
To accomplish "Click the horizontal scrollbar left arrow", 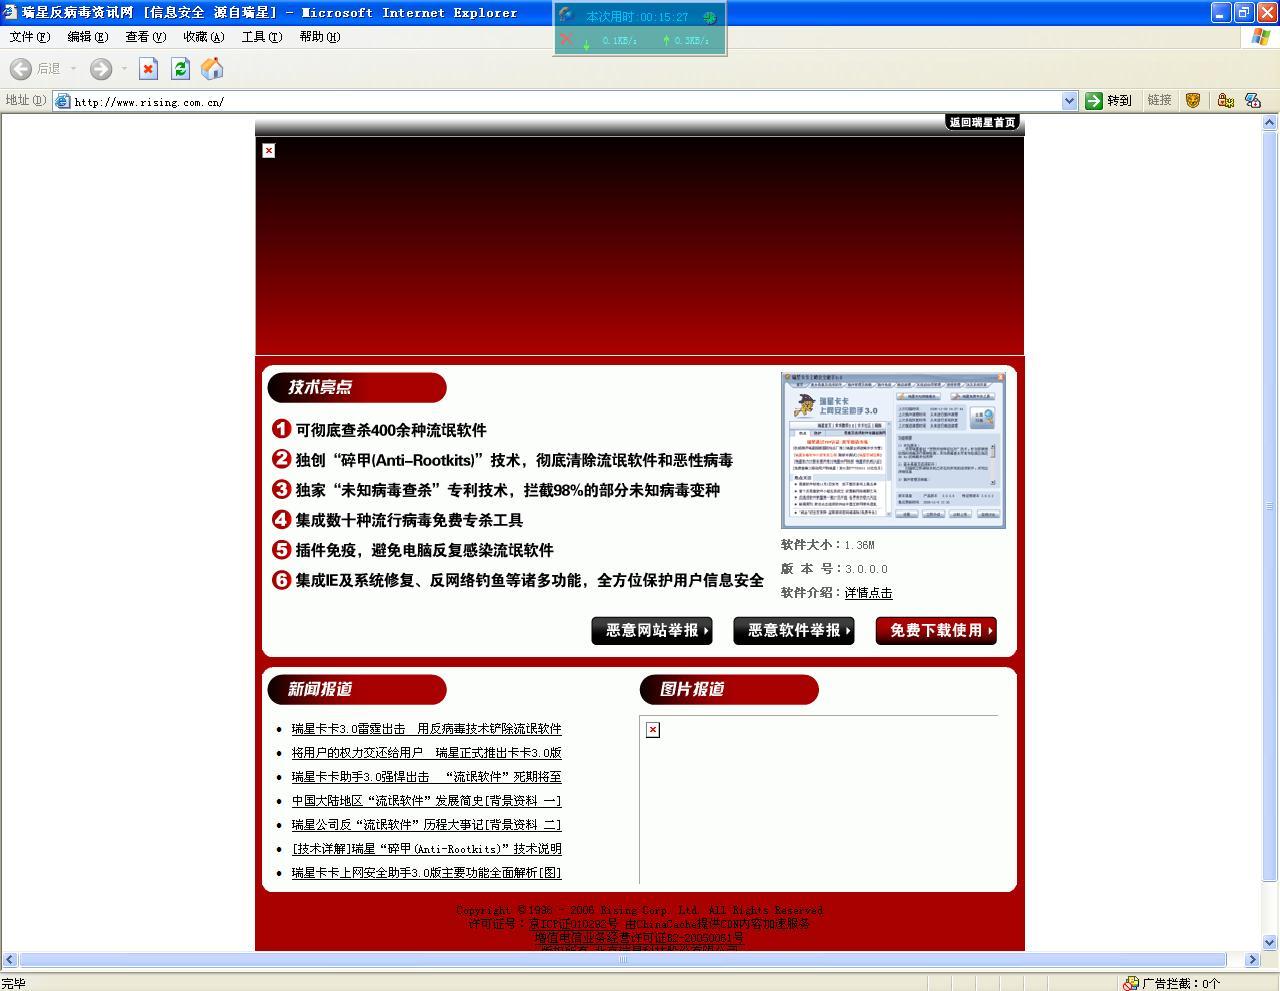I will point(9,959).
